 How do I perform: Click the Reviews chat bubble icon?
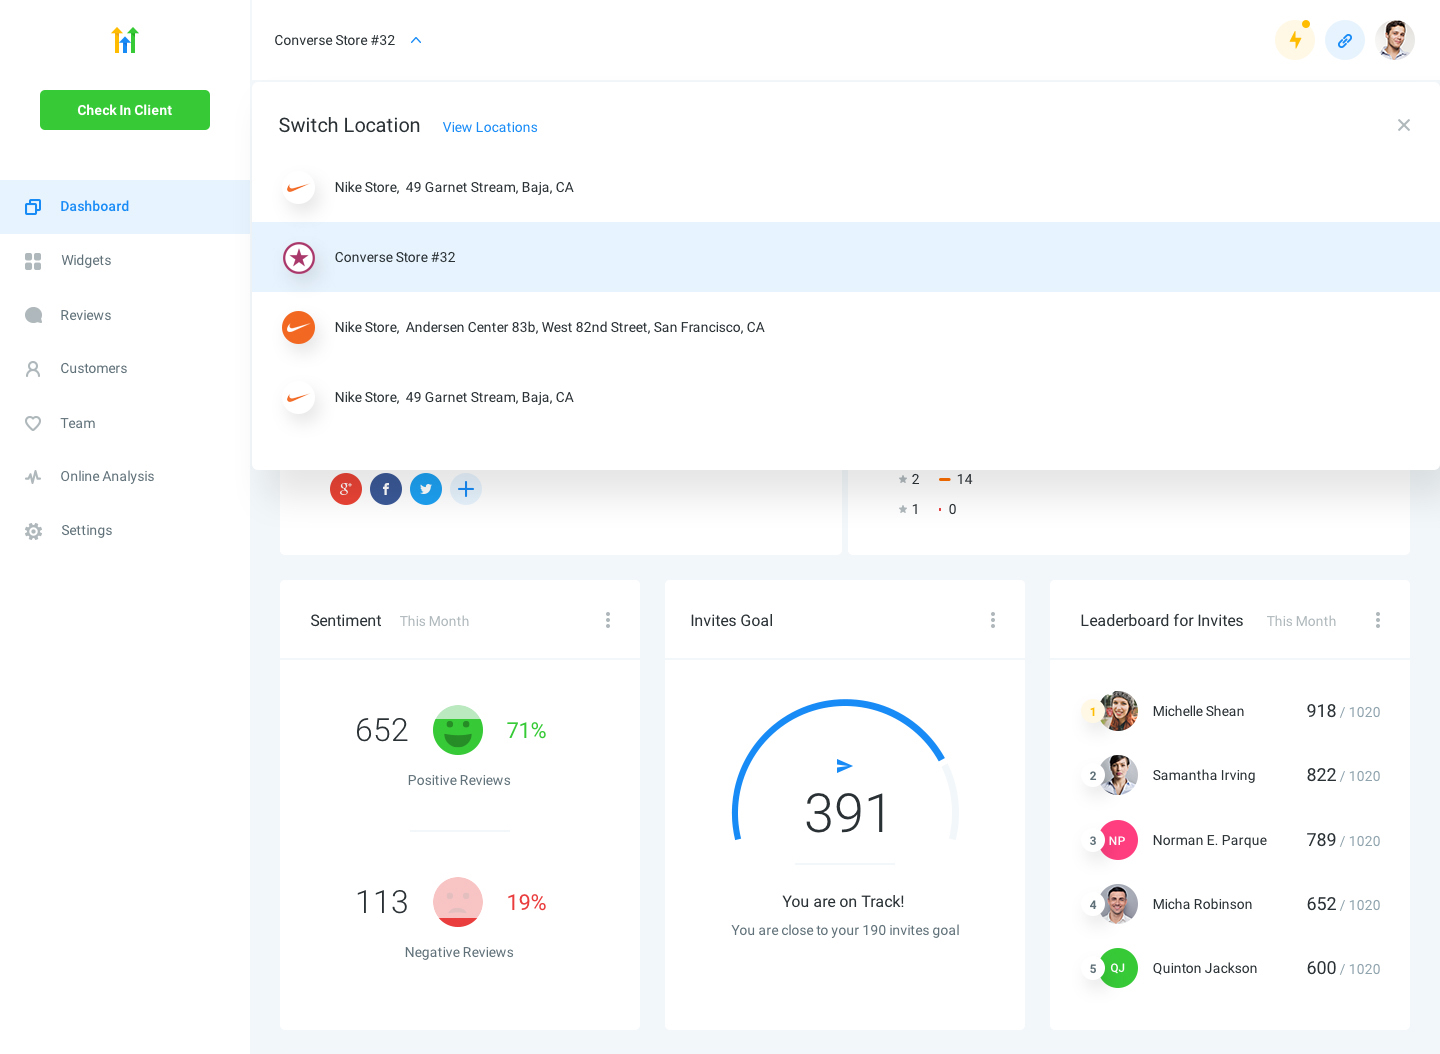[x=33, y=315]
